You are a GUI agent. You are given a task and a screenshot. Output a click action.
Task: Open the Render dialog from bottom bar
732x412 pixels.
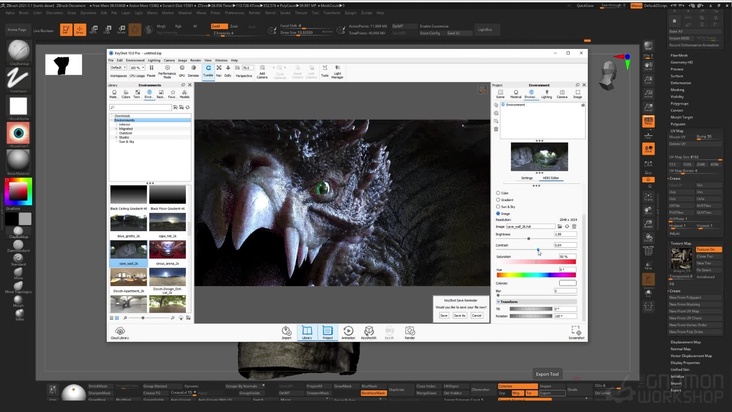[410, 332]
